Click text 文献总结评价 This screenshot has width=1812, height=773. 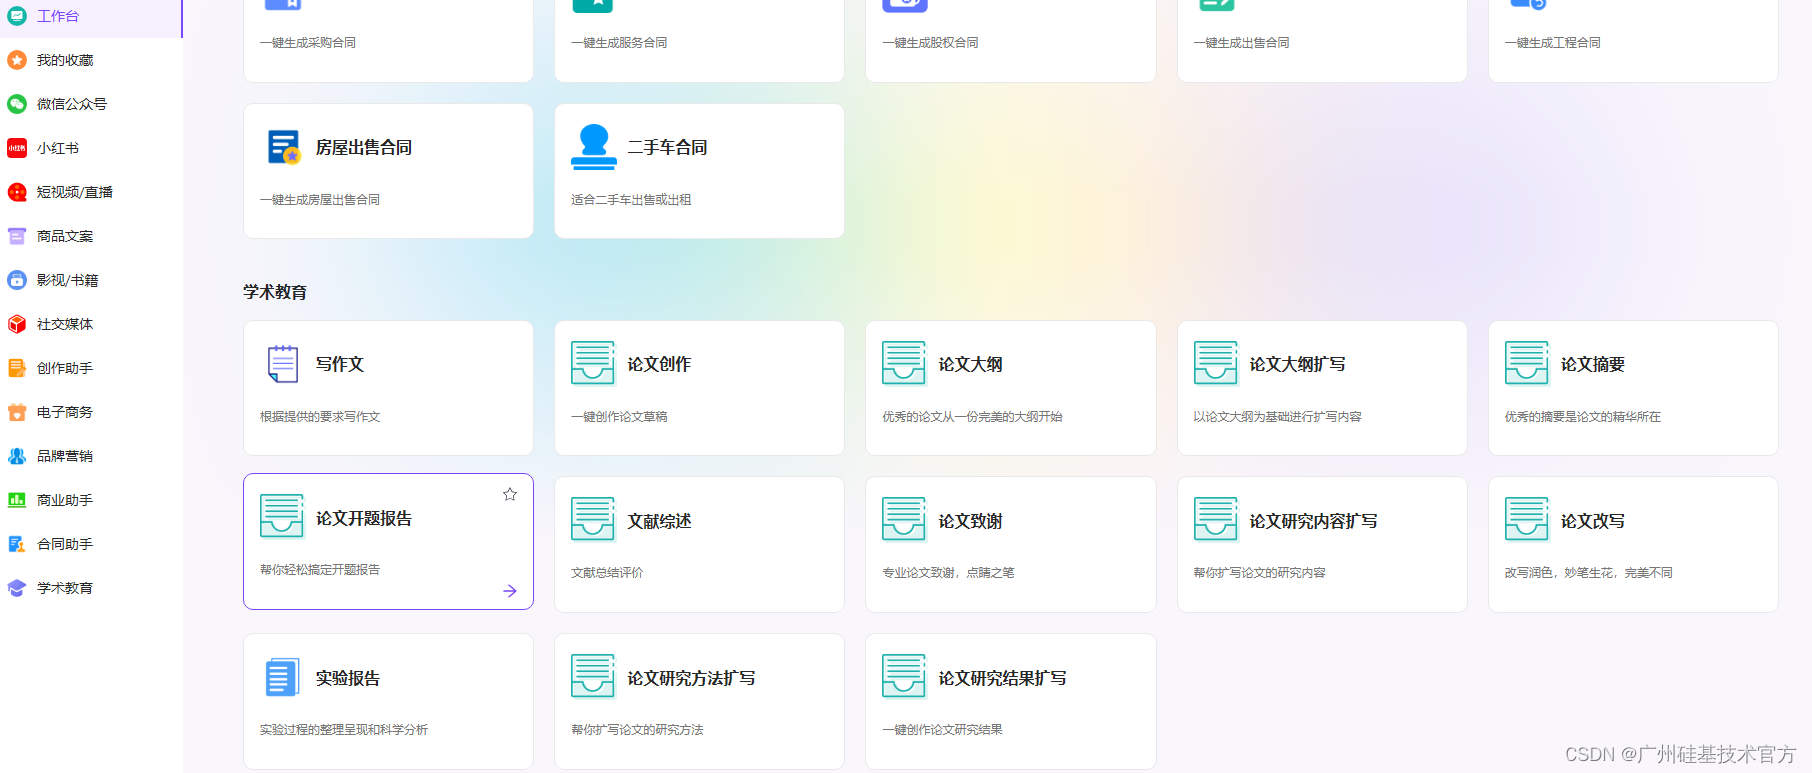pos(607,573)
